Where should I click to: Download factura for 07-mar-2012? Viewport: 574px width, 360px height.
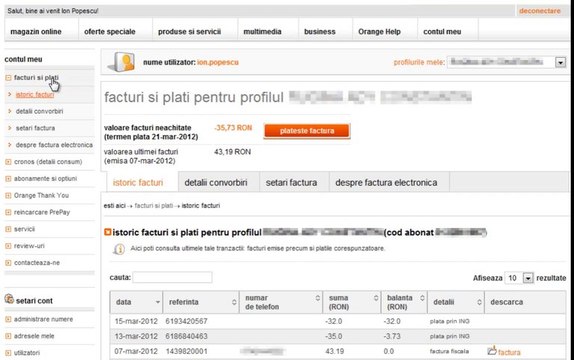pos(509,352)
